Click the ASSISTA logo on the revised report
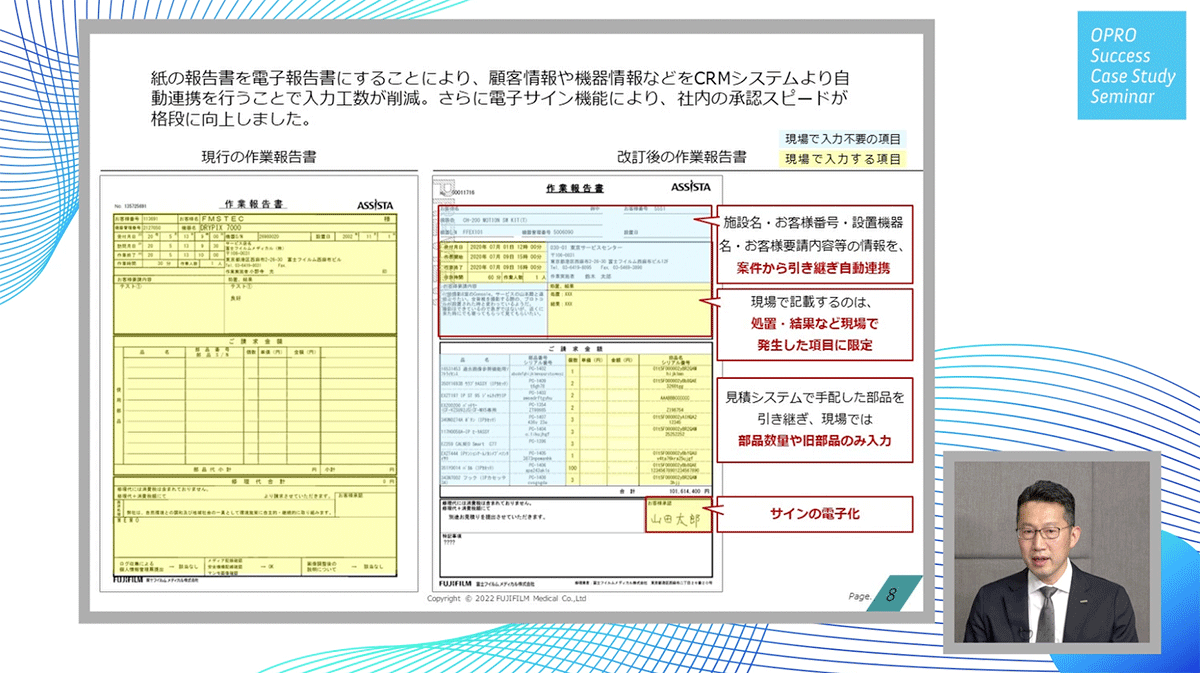This screenshot has height=673, width=1200. pos(690,187)
